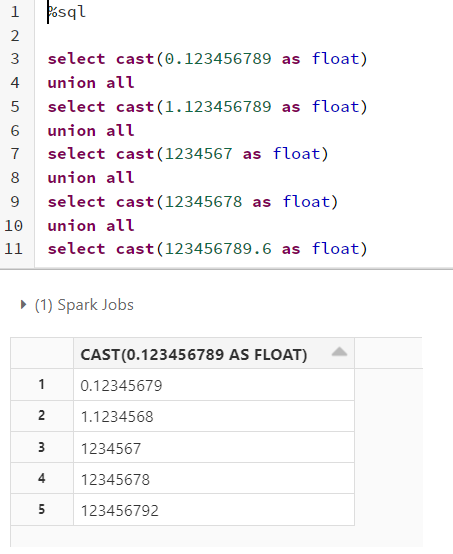Click row number 1 in results table
The image size is (453, 554).
[42, 384]
